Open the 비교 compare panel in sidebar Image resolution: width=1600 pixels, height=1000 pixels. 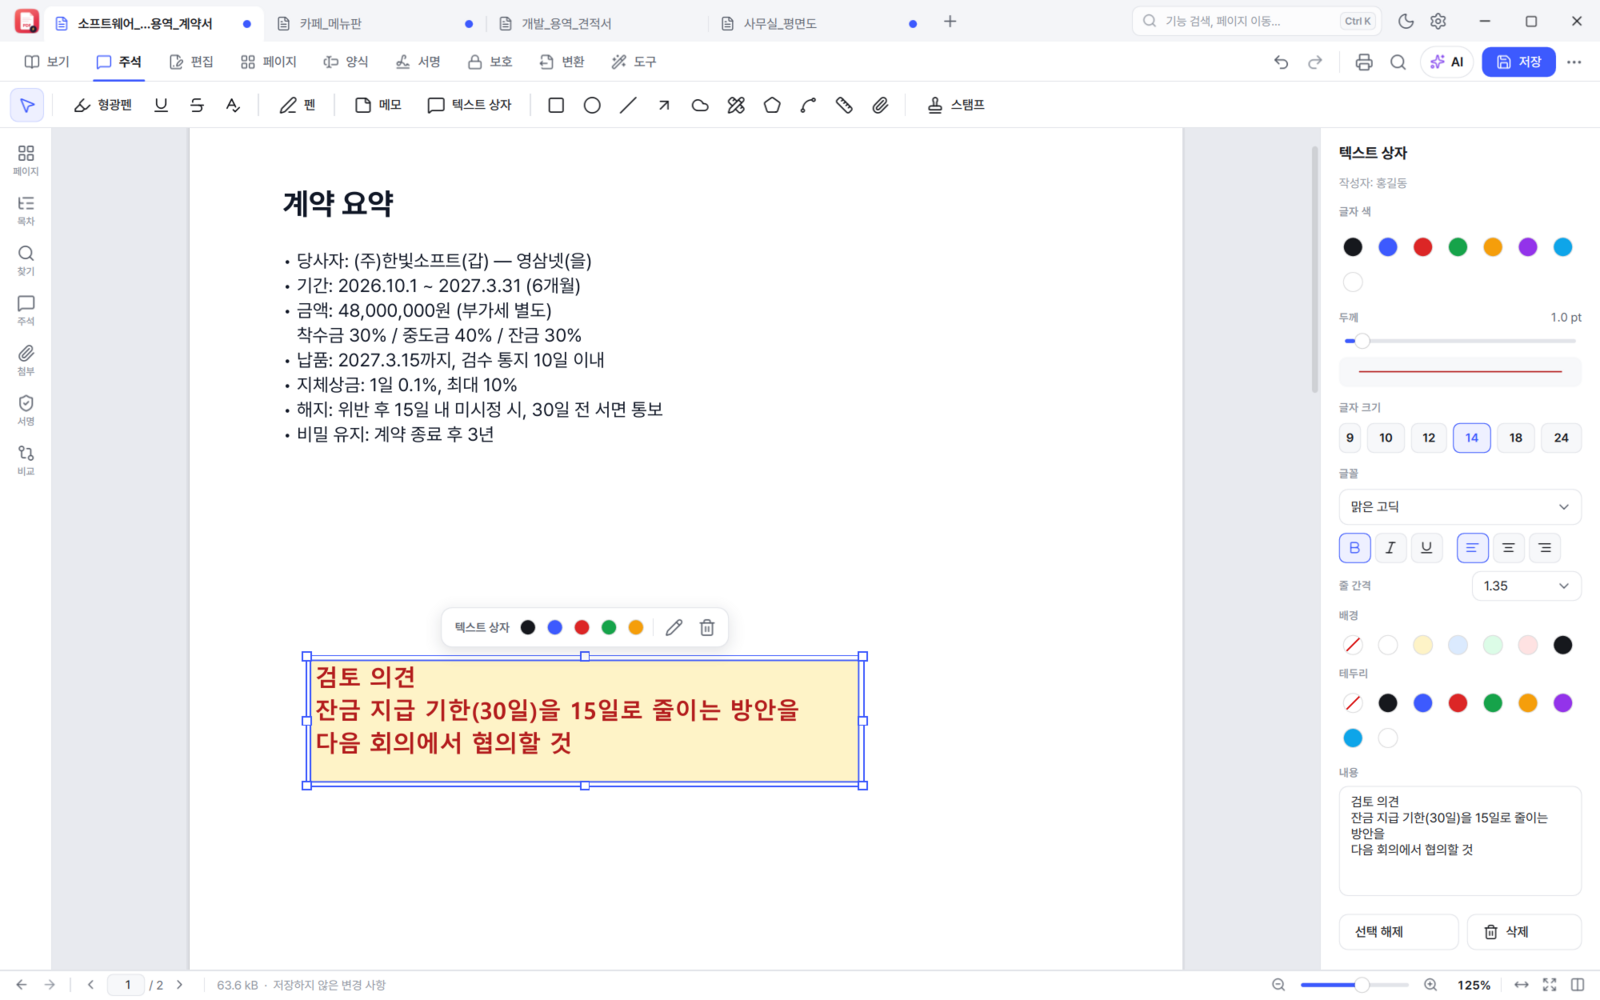click(x=26, y=460)
